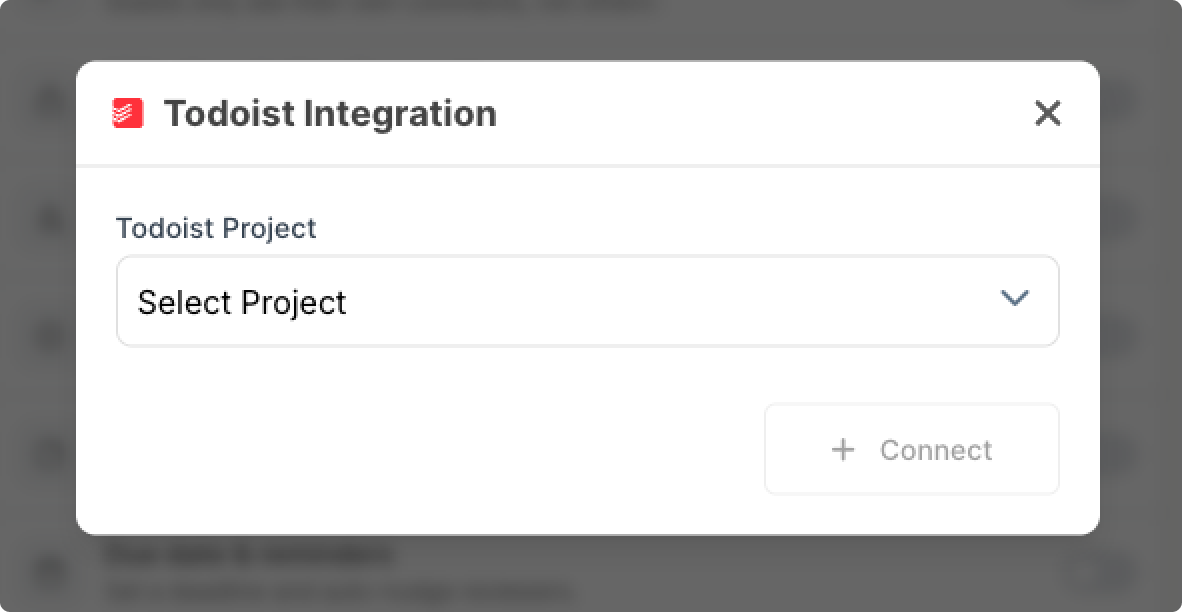
Task: Click the Connect button
Action: (x=911, y=449)
